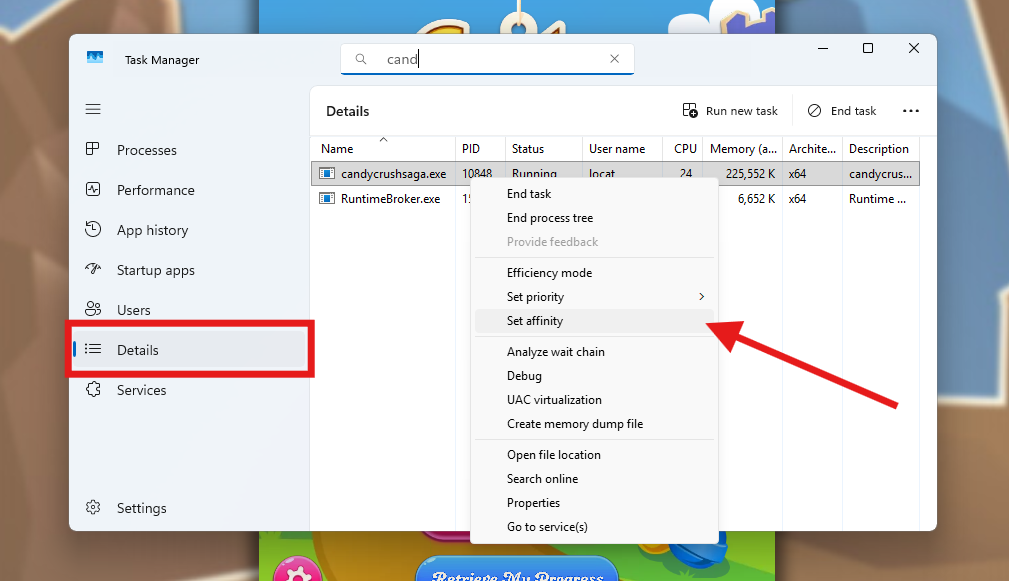Sort by the CPU column header

683,149
